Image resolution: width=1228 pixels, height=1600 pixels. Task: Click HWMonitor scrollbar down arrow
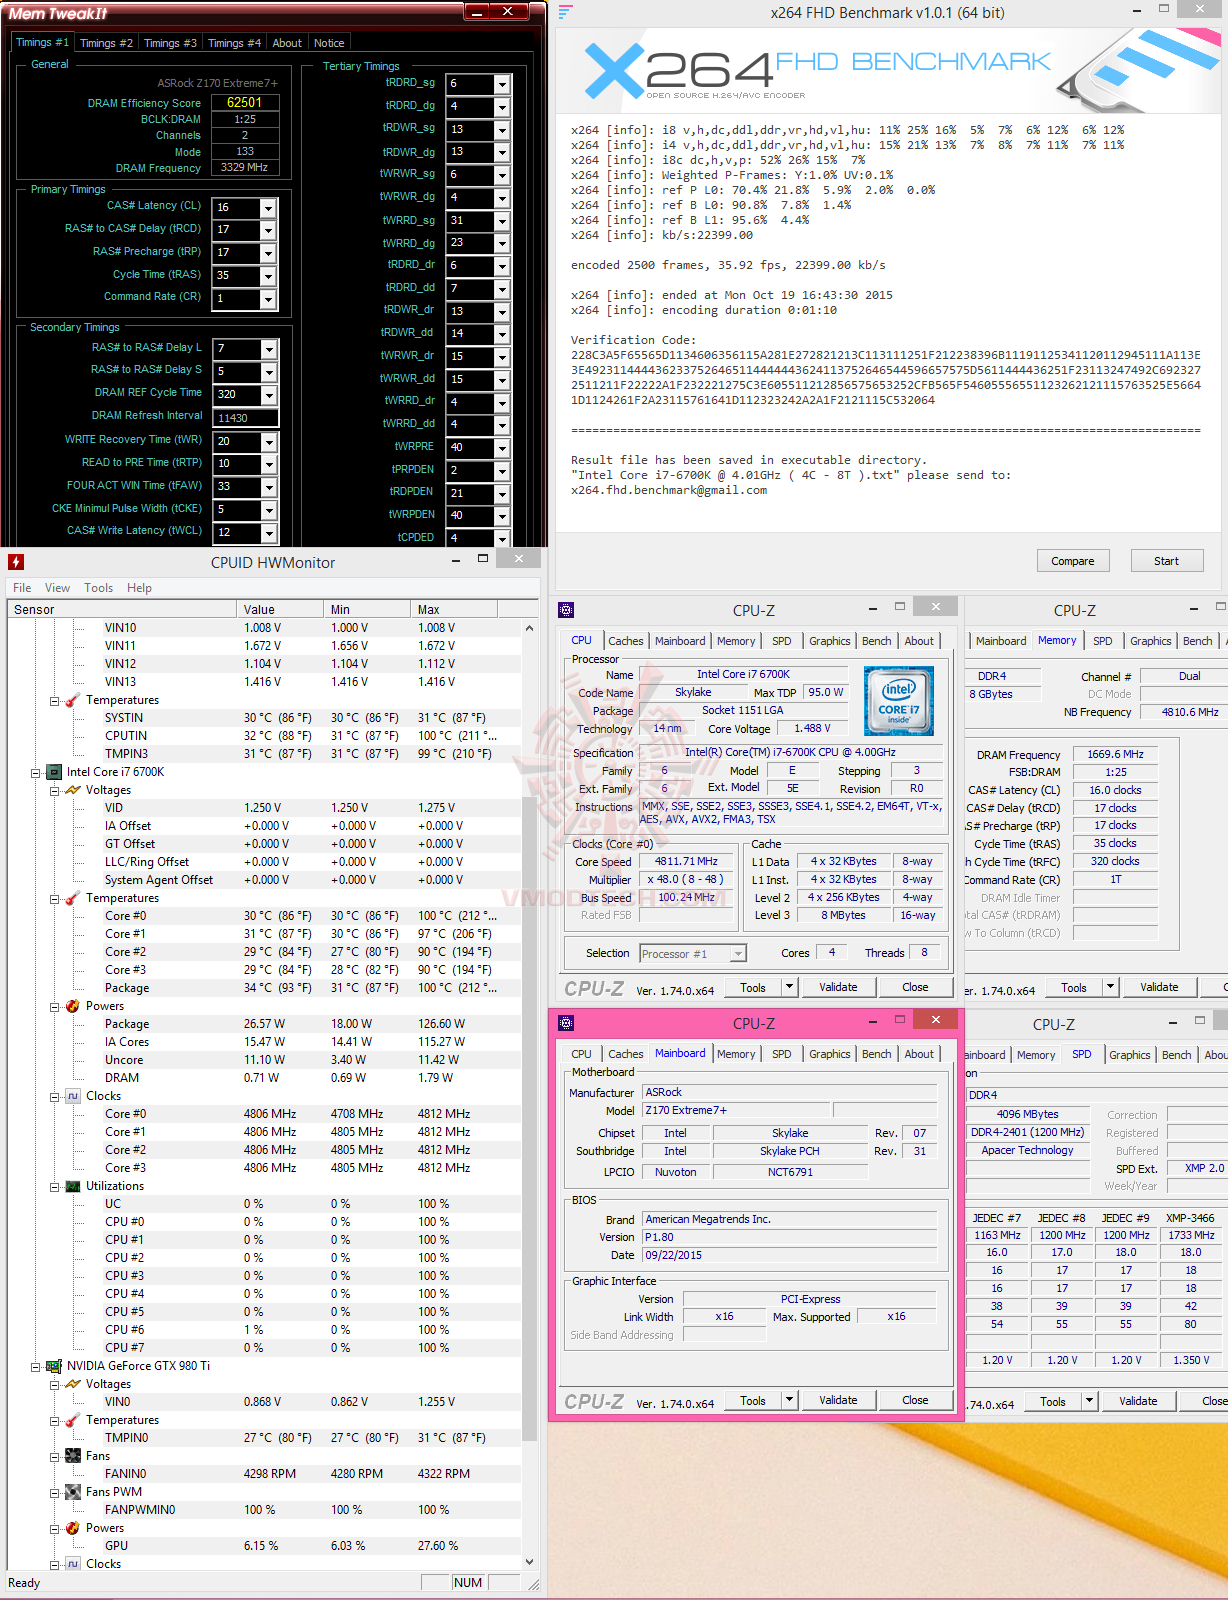pos(529,1562)
